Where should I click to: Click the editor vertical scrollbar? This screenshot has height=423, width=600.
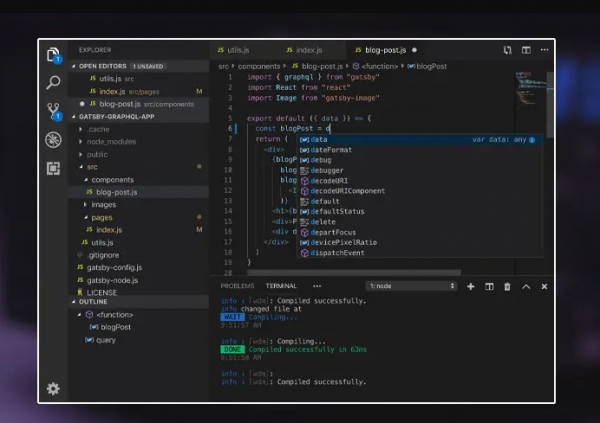[550, 105]
